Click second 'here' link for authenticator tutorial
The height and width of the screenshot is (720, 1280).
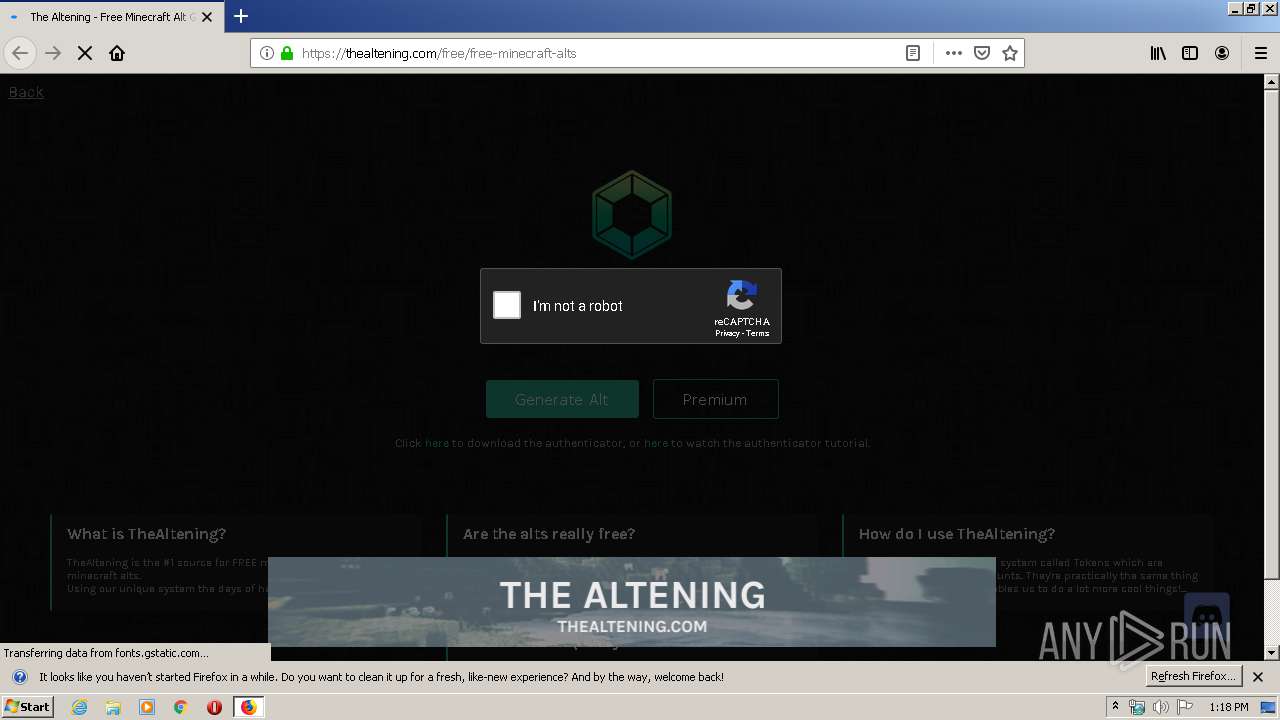click(656, 443)
